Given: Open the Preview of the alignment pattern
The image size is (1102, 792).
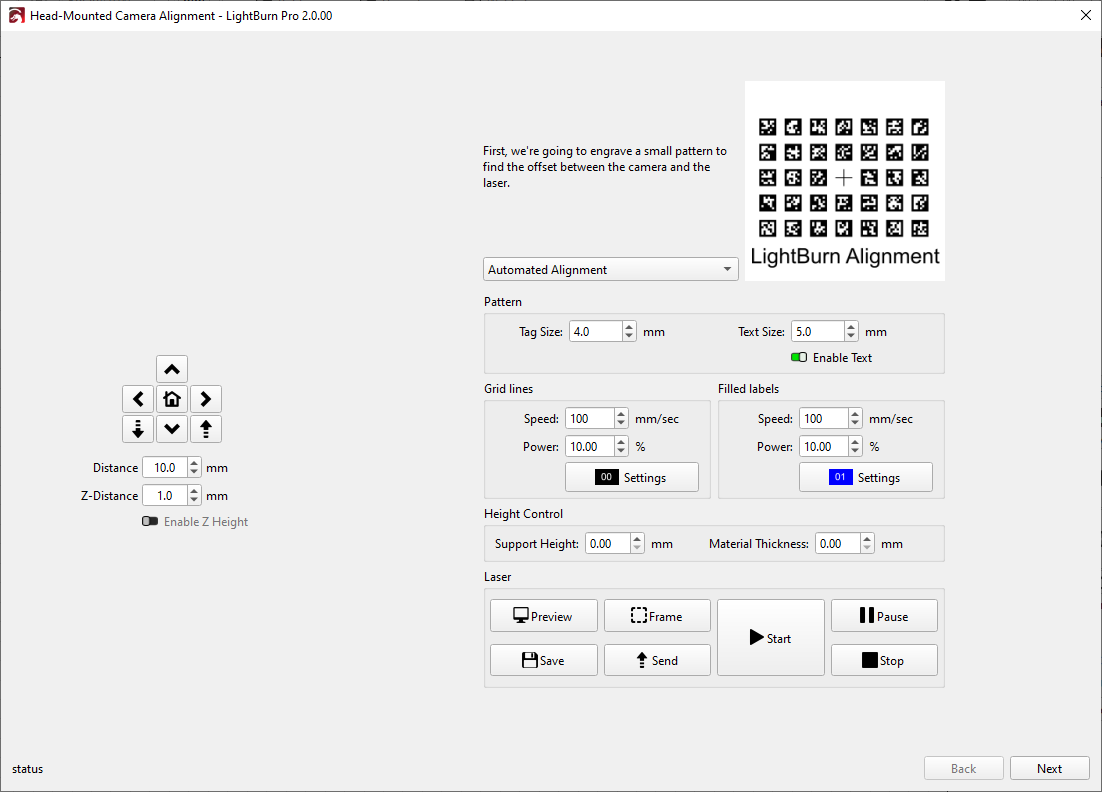Looking at the screenshot, I should 543,616.
